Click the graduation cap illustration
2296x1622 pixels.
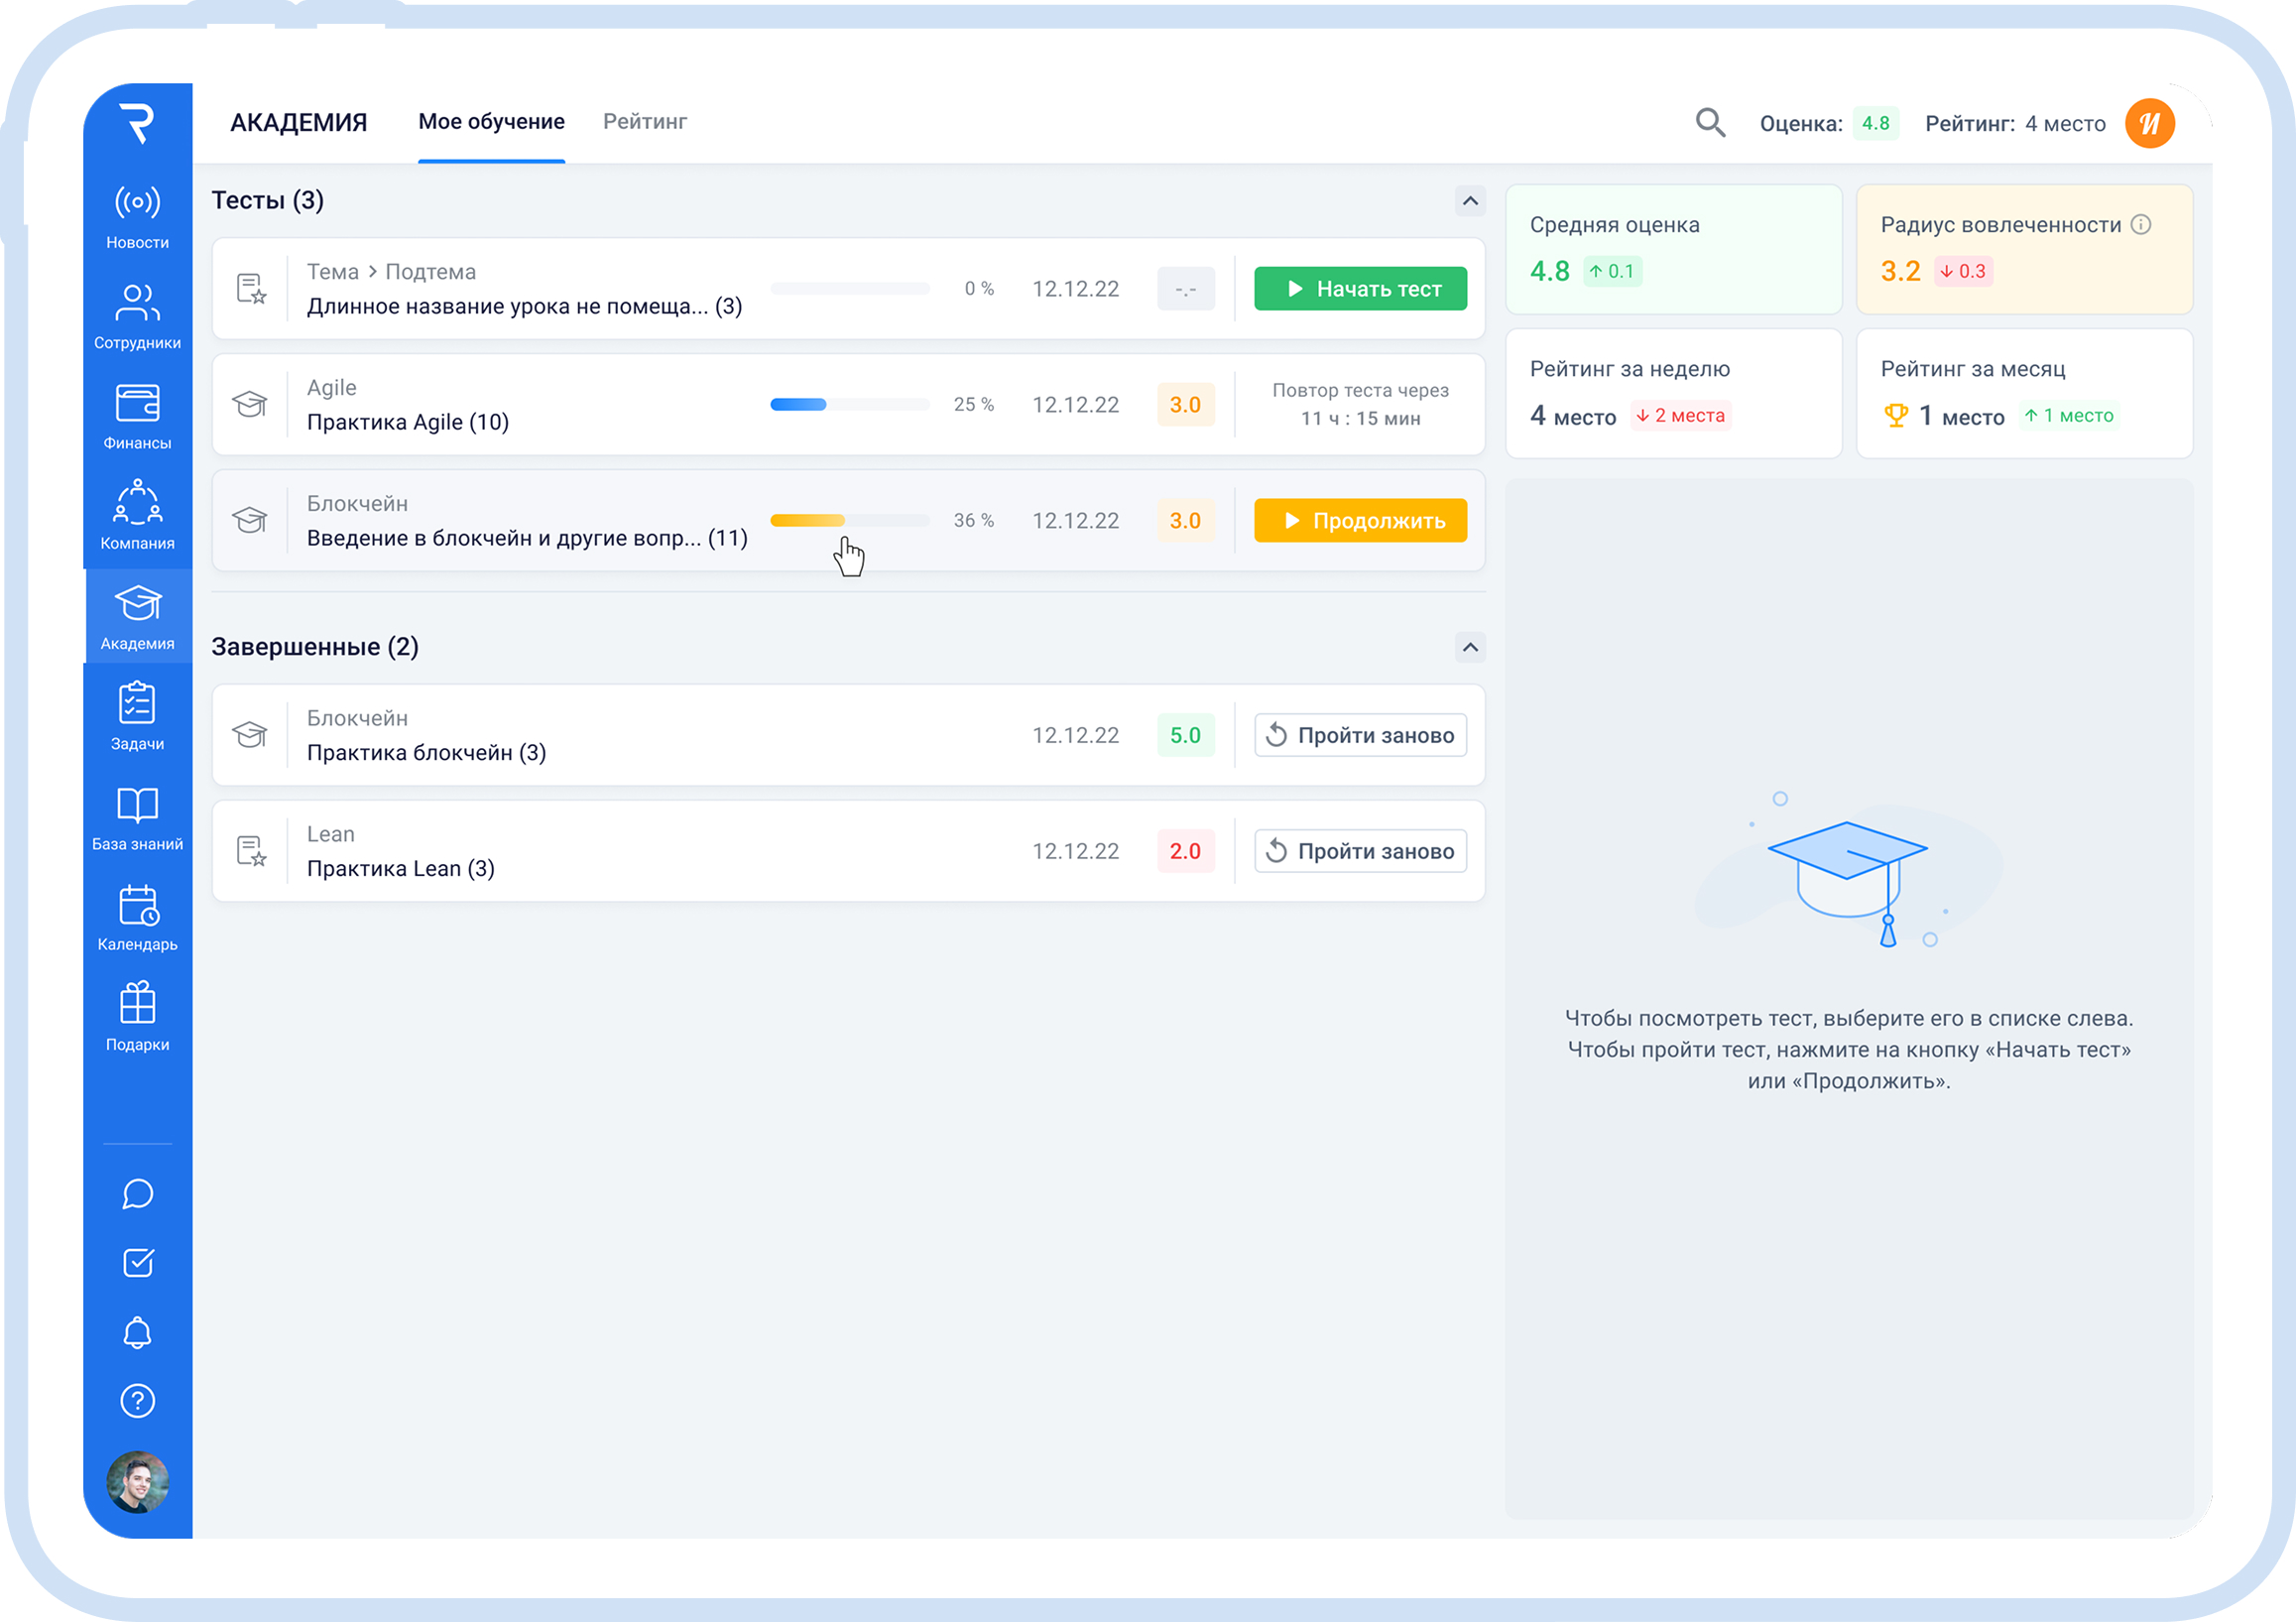pos(1848,870)
